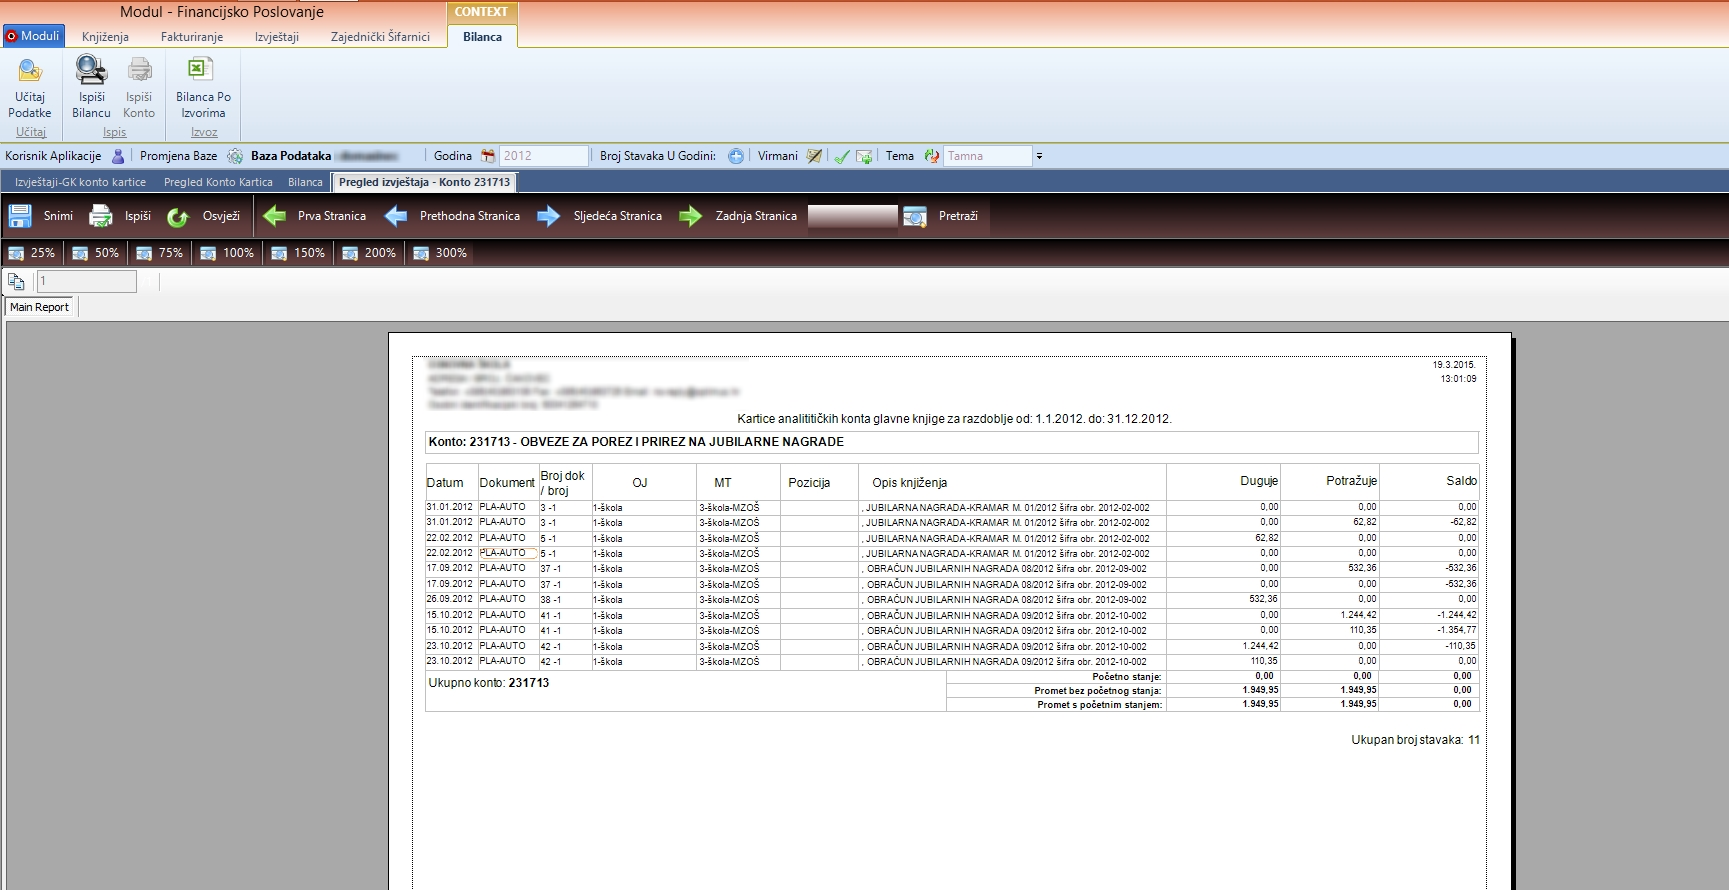
Task: Click the Virmani icon
Action: (814, 156)
